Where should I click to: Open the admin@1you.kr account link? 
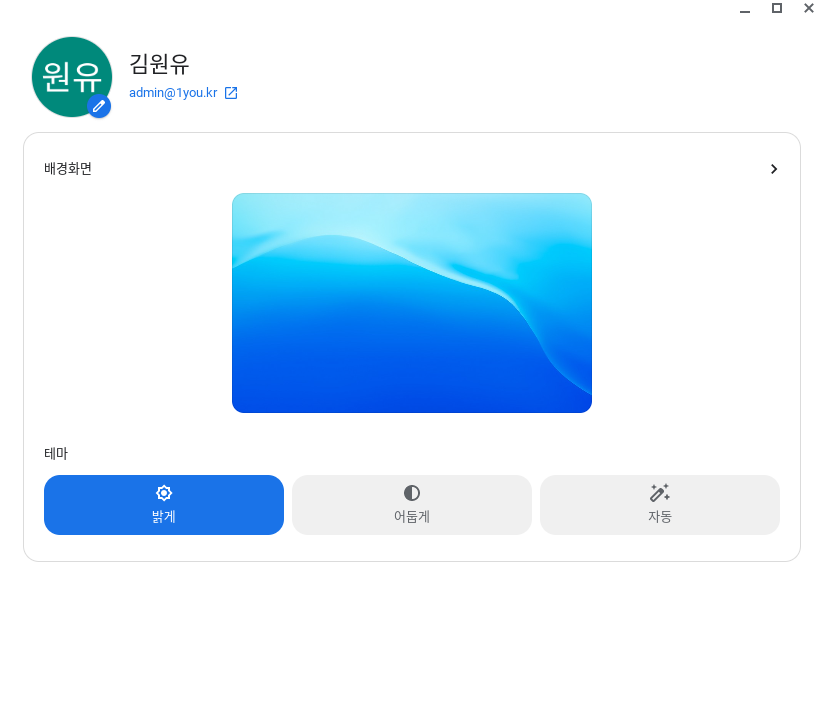(173, 93)
